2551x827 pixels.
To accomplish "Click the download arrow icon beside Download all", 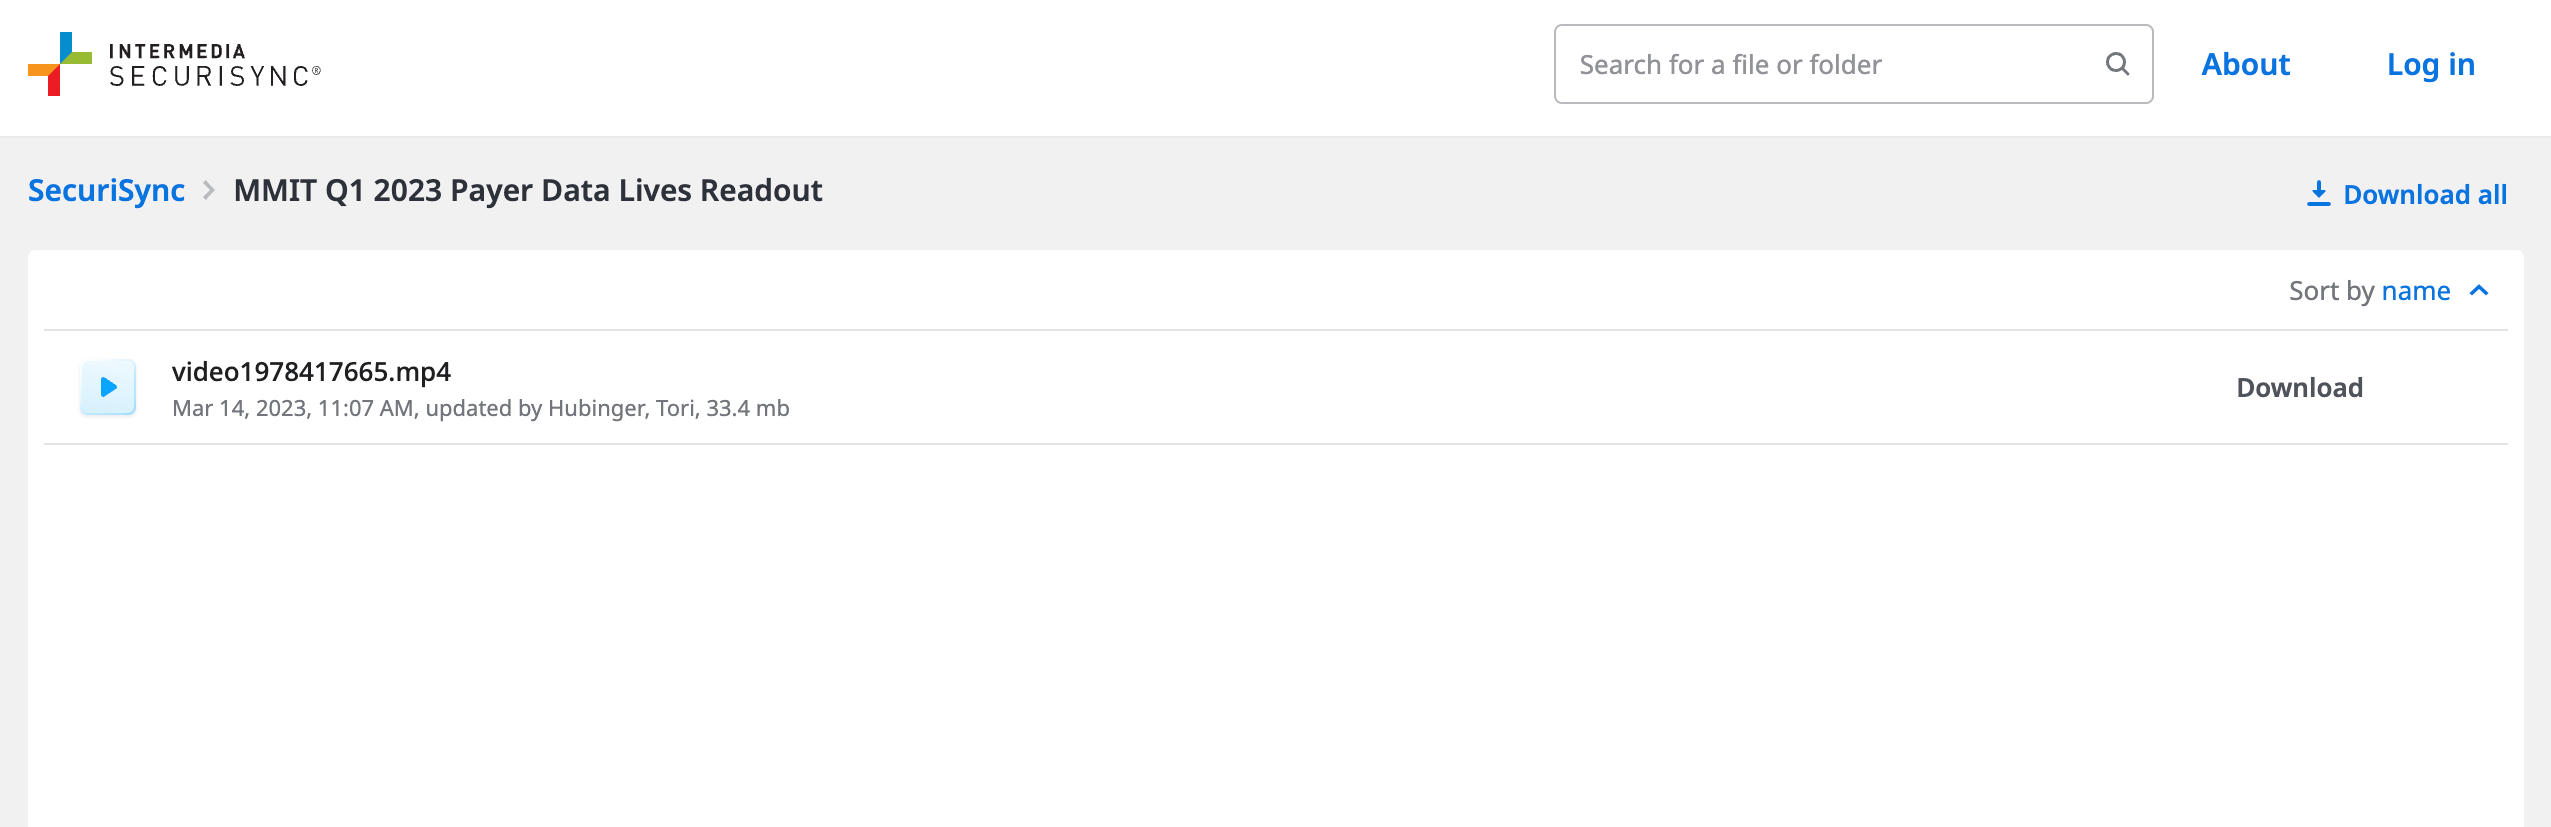I will click(x=2318, y=193).
